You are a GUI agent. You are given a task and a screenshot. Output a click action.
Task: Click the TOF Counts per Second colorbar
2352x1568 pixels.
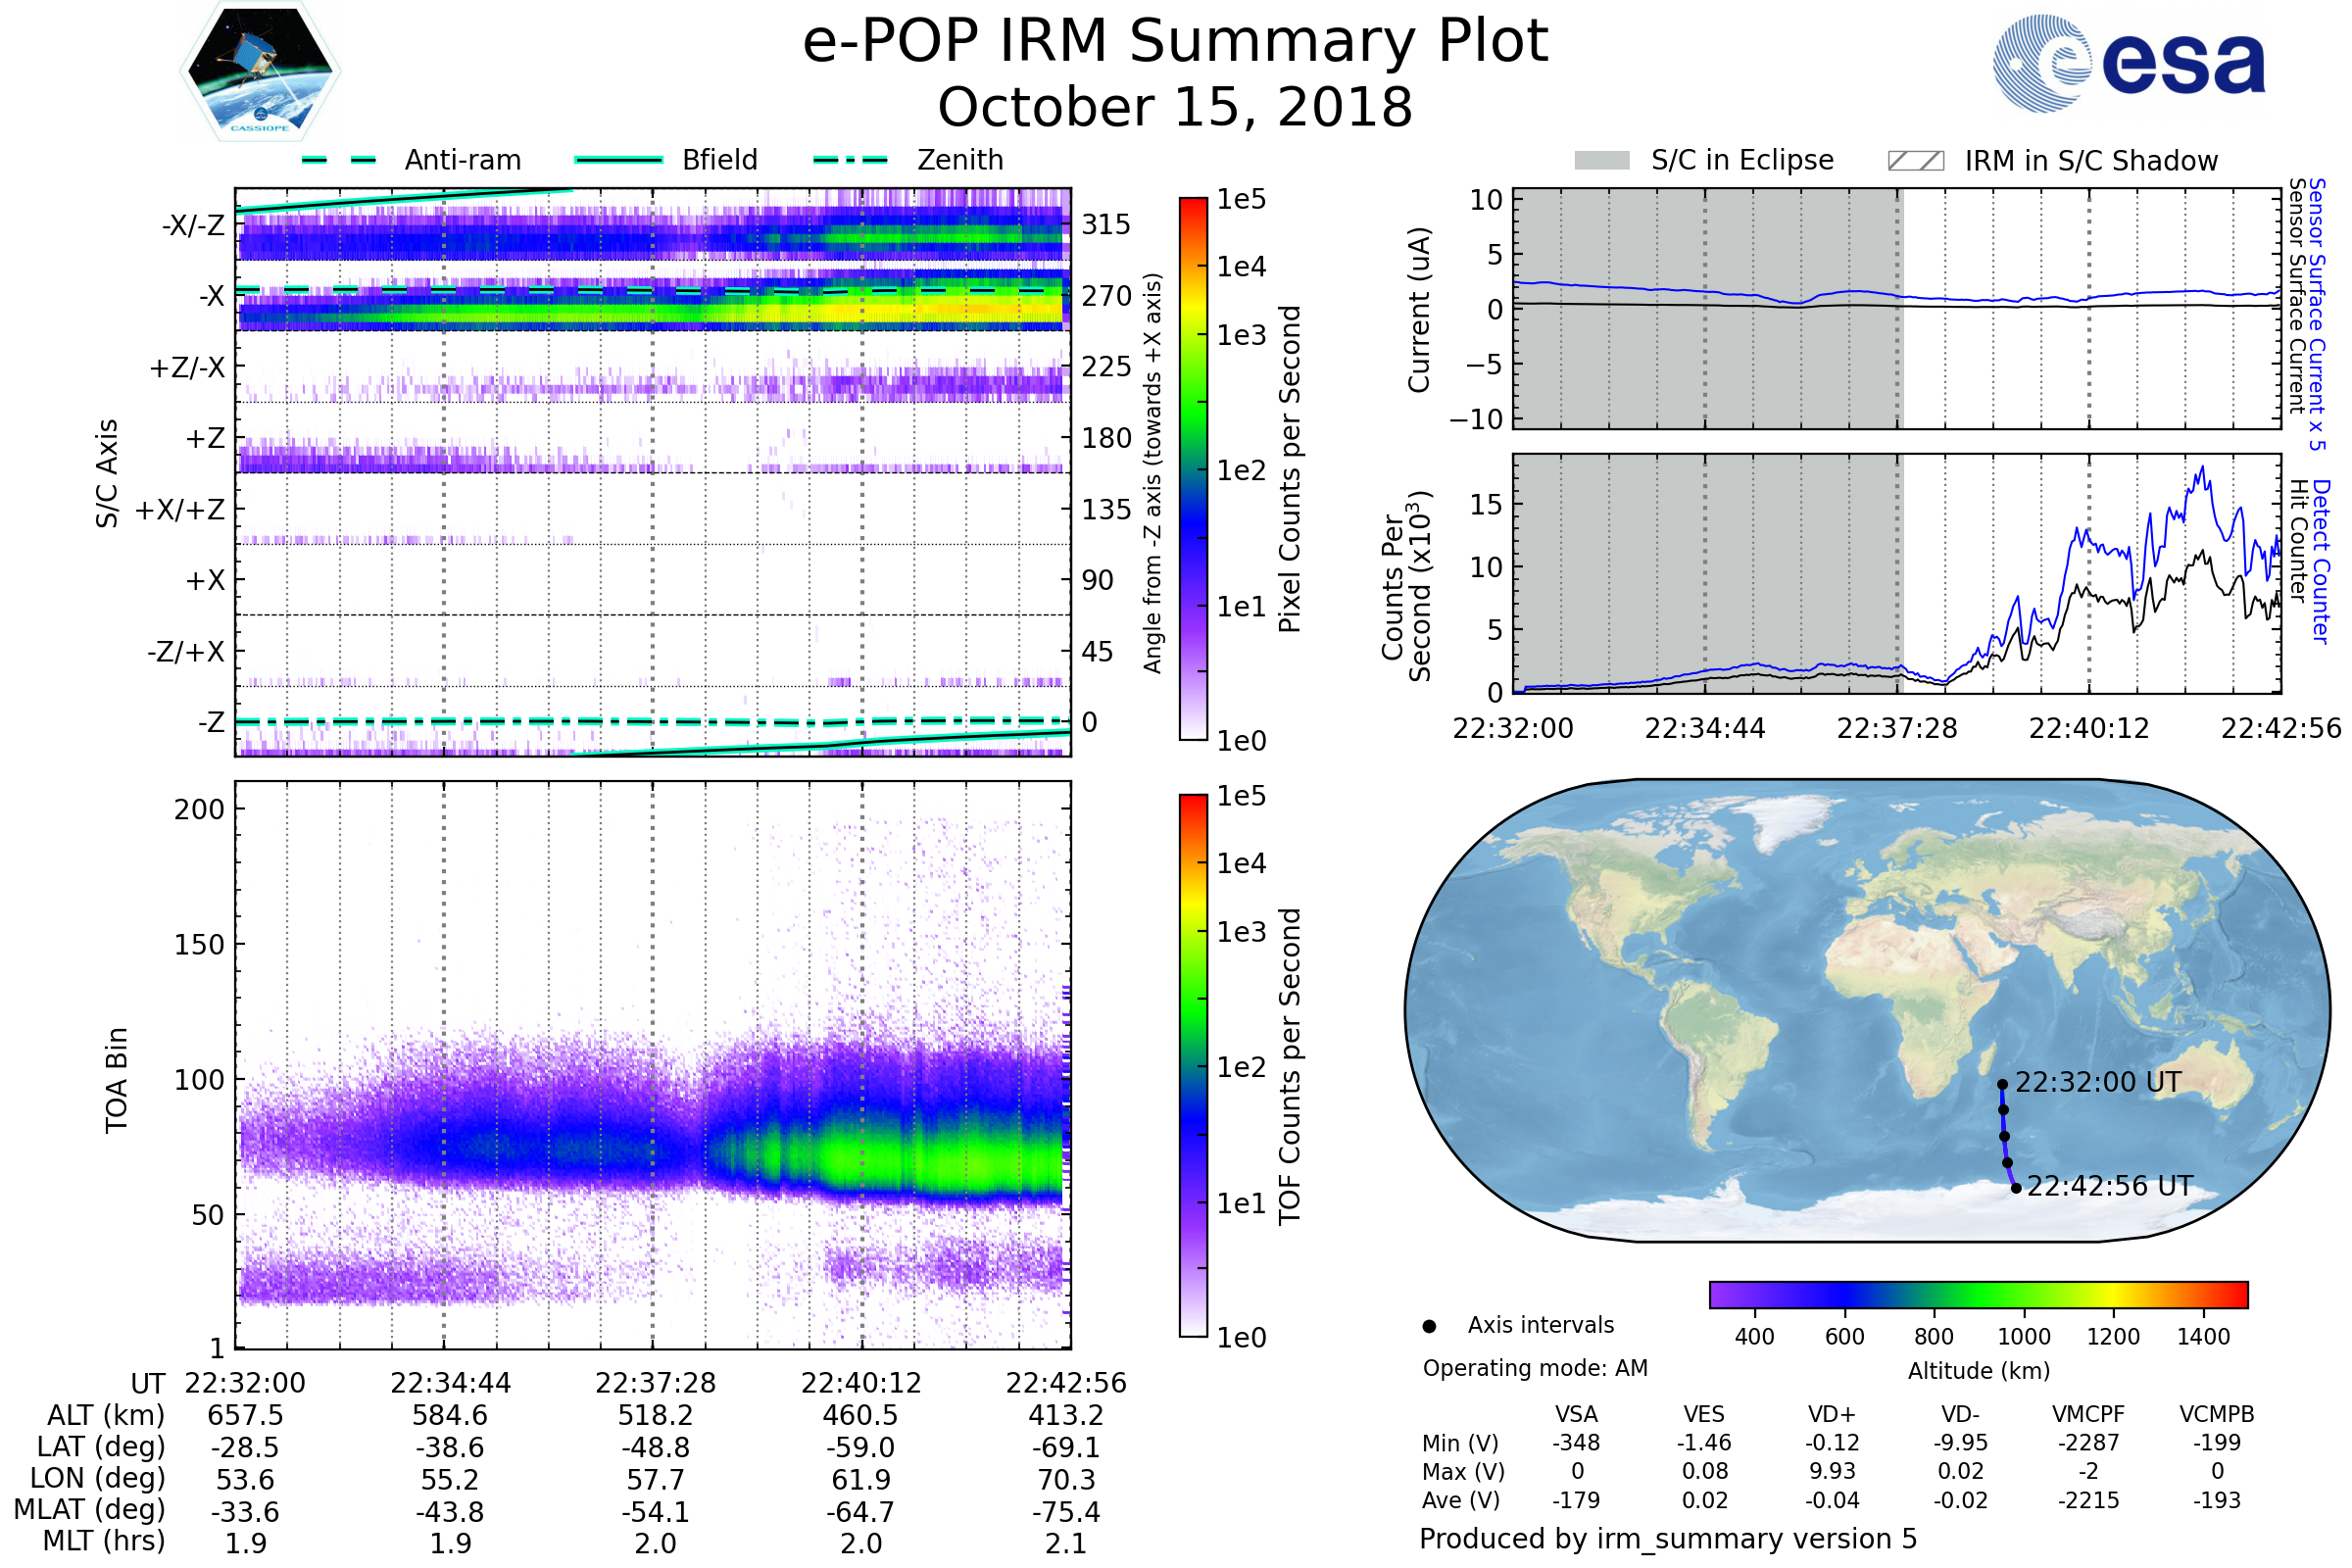(1193, 1065)
